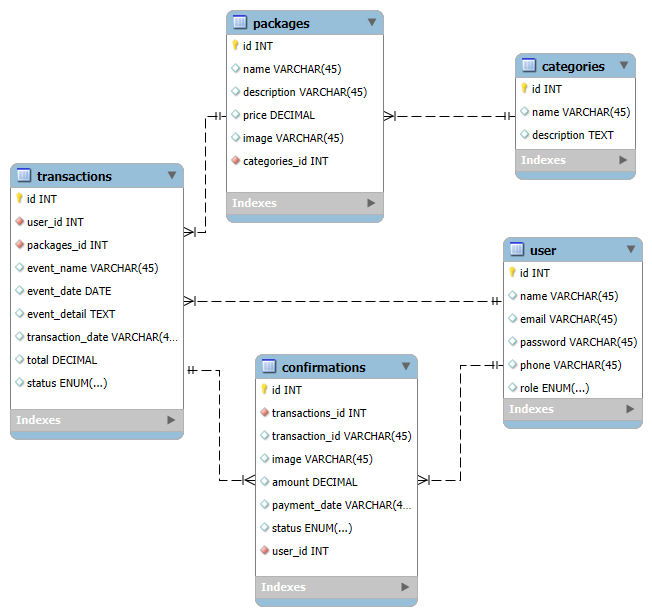This screenshot has width=652, height=616.
Task: Select the transactions table title
Action: 74,176
